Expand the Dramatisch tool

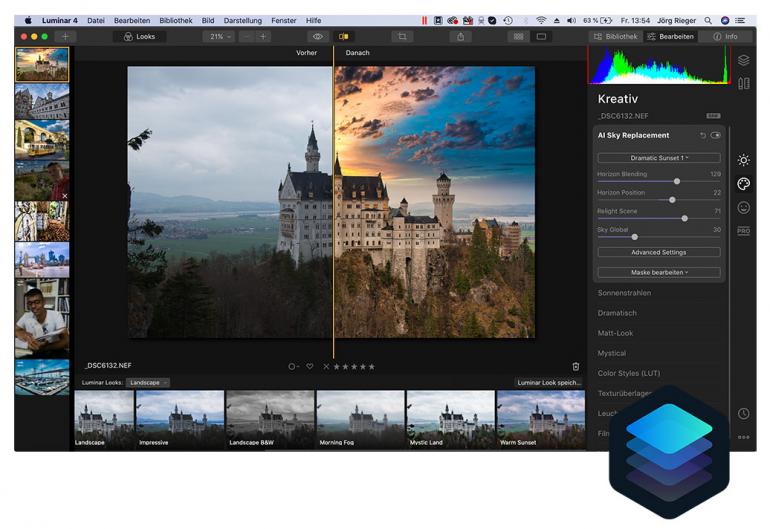pyautogui.click(x=617, y=313)
